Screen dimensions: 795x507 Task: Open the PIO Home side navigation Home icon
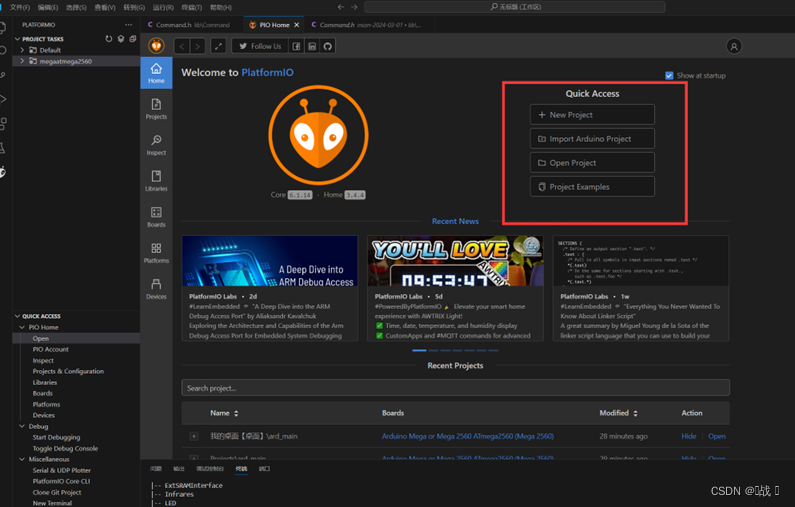pos(156,73)
